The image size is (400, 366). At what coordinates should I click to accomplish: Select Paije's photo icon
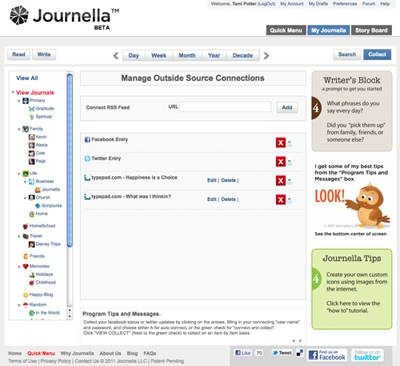pos(32,161)
